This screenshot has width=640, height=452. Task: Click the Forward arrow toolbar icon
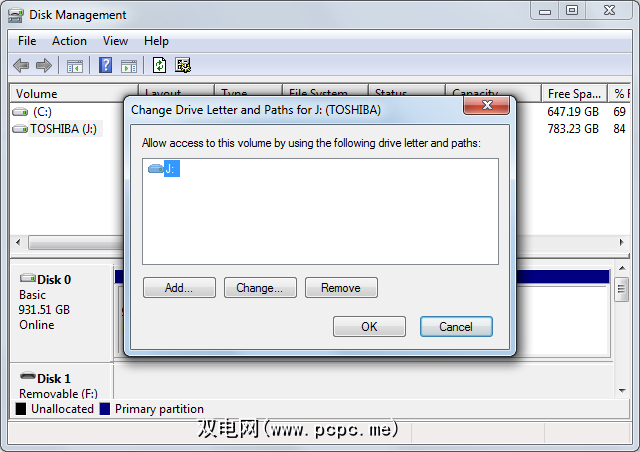pyautogui.click(x=44, y=65)
